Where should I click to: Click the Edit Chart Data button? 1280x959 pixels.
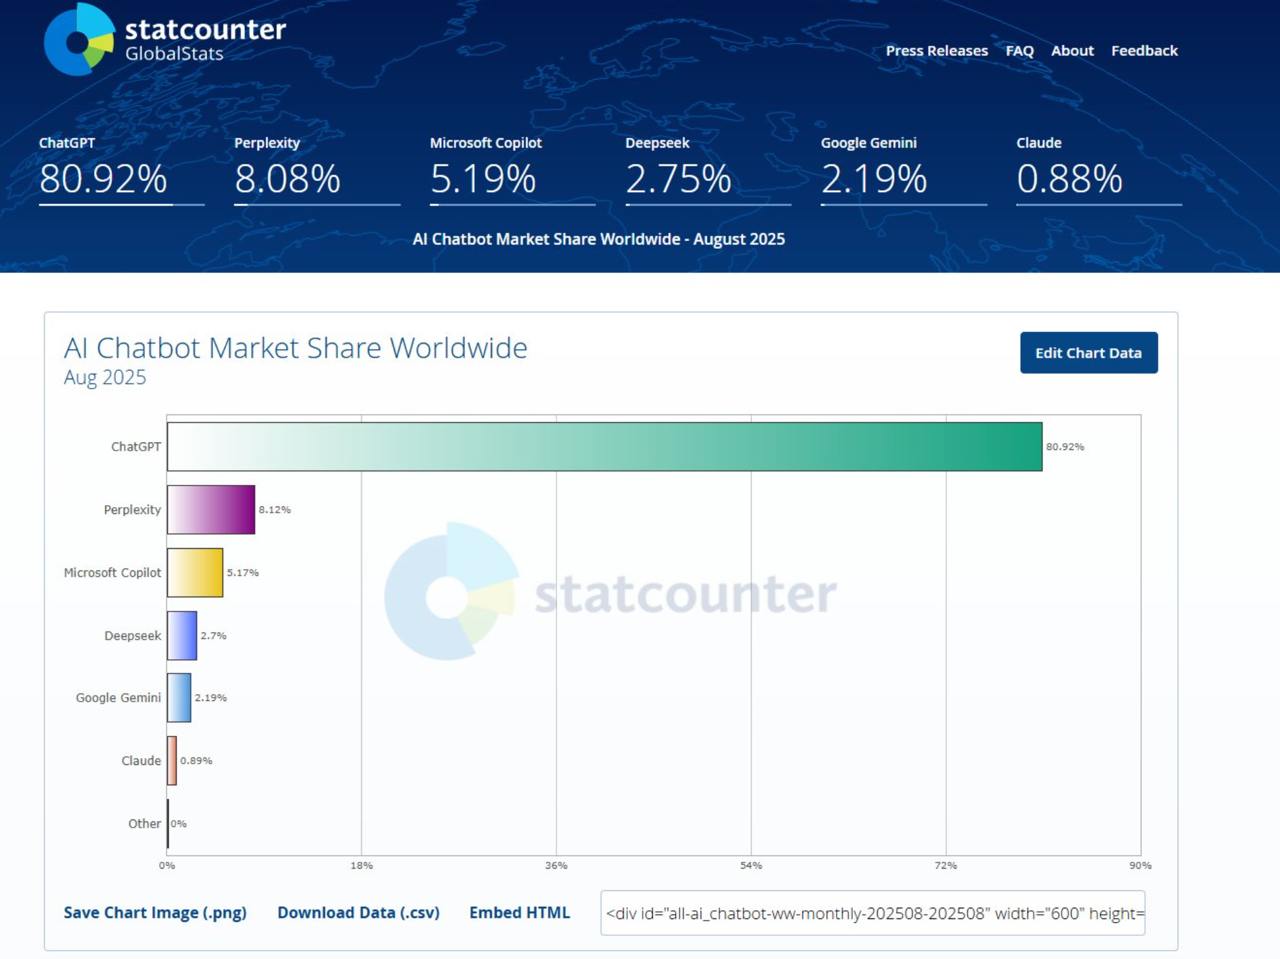coord(1088,352)
